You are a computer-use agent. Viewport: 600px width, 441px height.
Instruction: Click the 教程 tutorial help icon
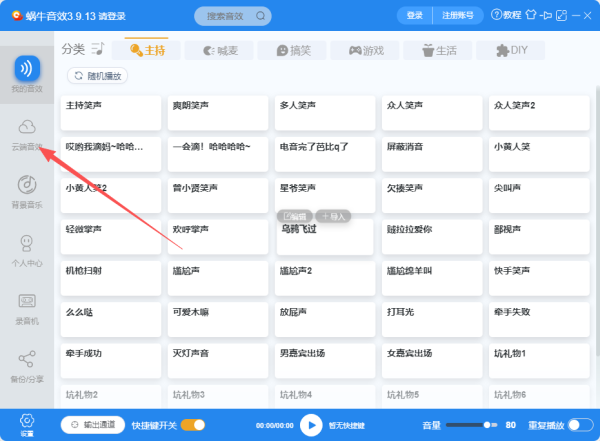coord(506,15)
